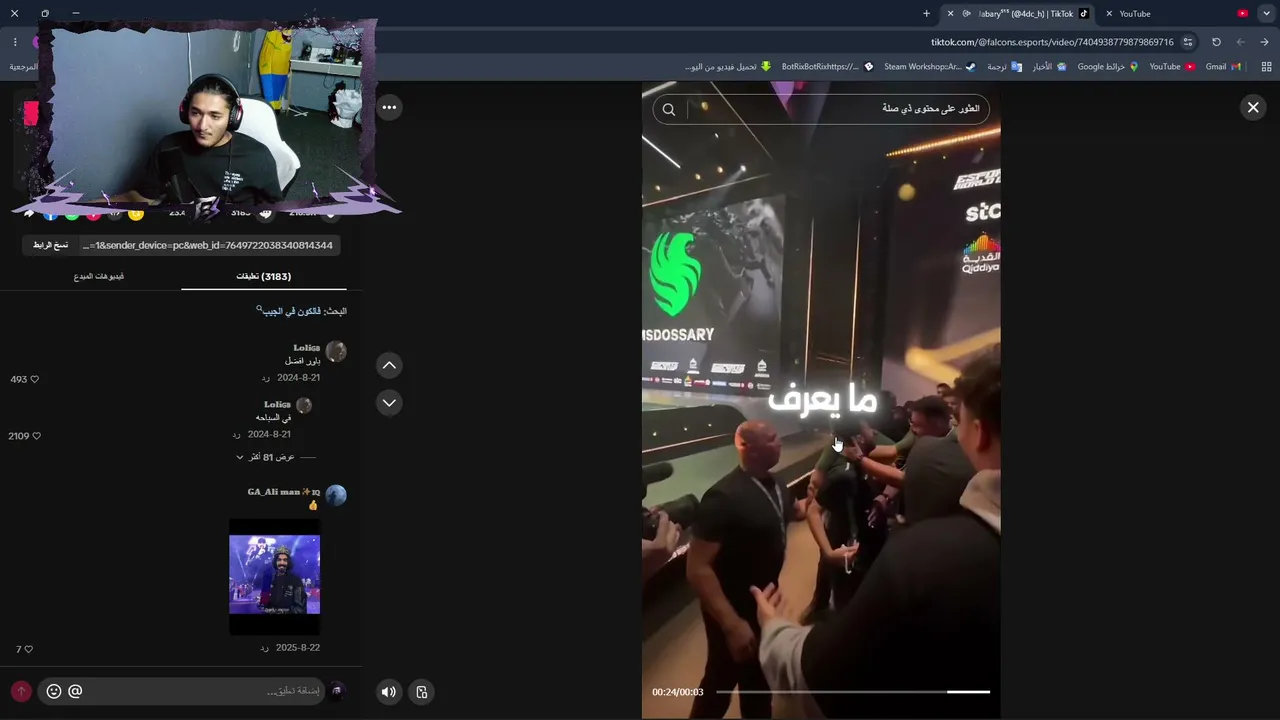Open the Steam Workshop bookmark
The width and height of the screenshot is (1280, 720).
pyautogui.click(x=930, y=67)
